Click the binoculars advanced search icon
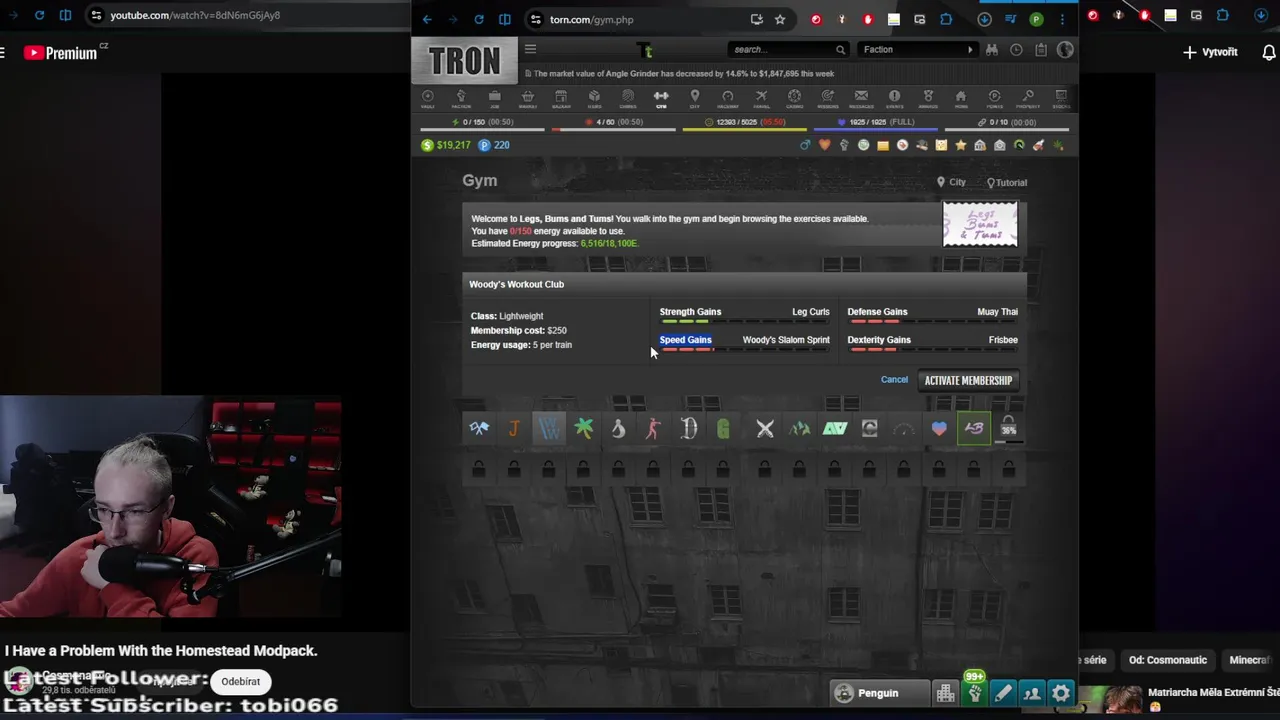Viewport: 1280px width, 720px height. tap(992, 50)
